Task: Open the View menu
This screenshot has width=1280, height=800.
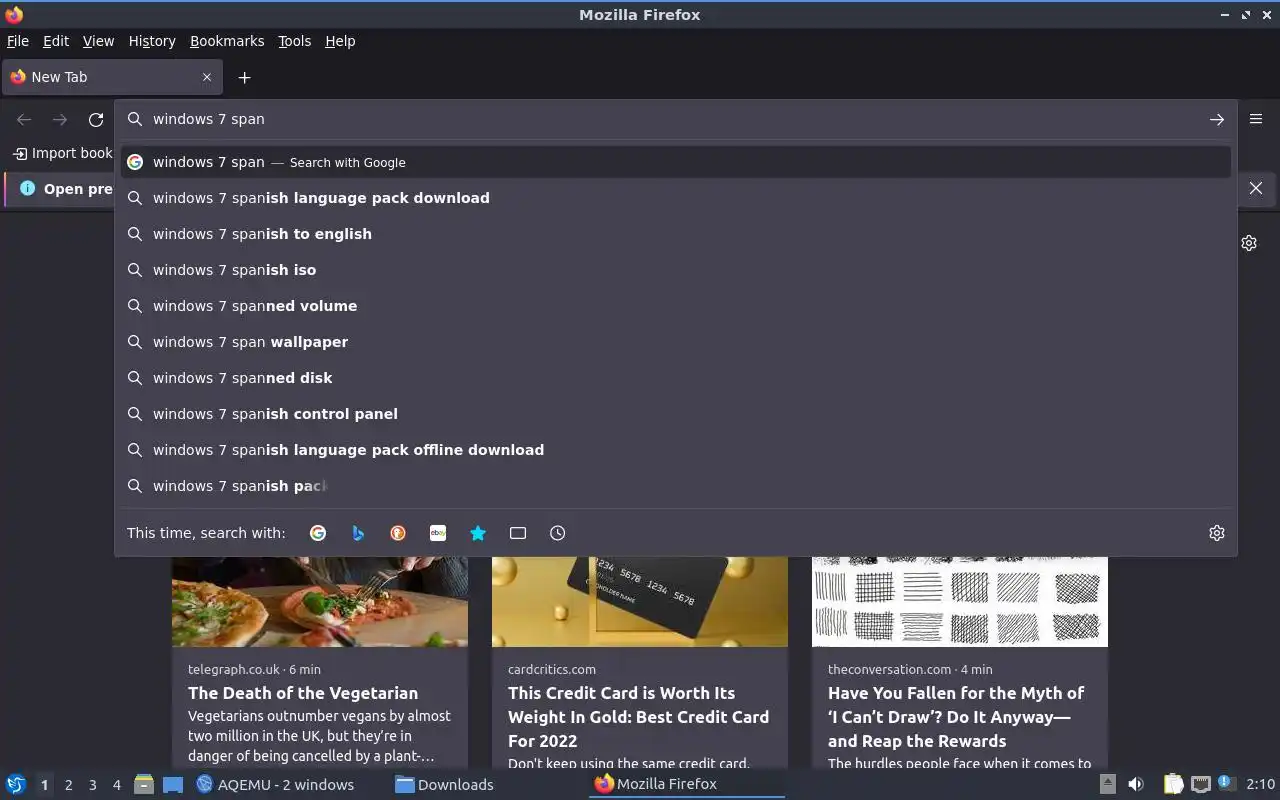Action: [98, 41]
